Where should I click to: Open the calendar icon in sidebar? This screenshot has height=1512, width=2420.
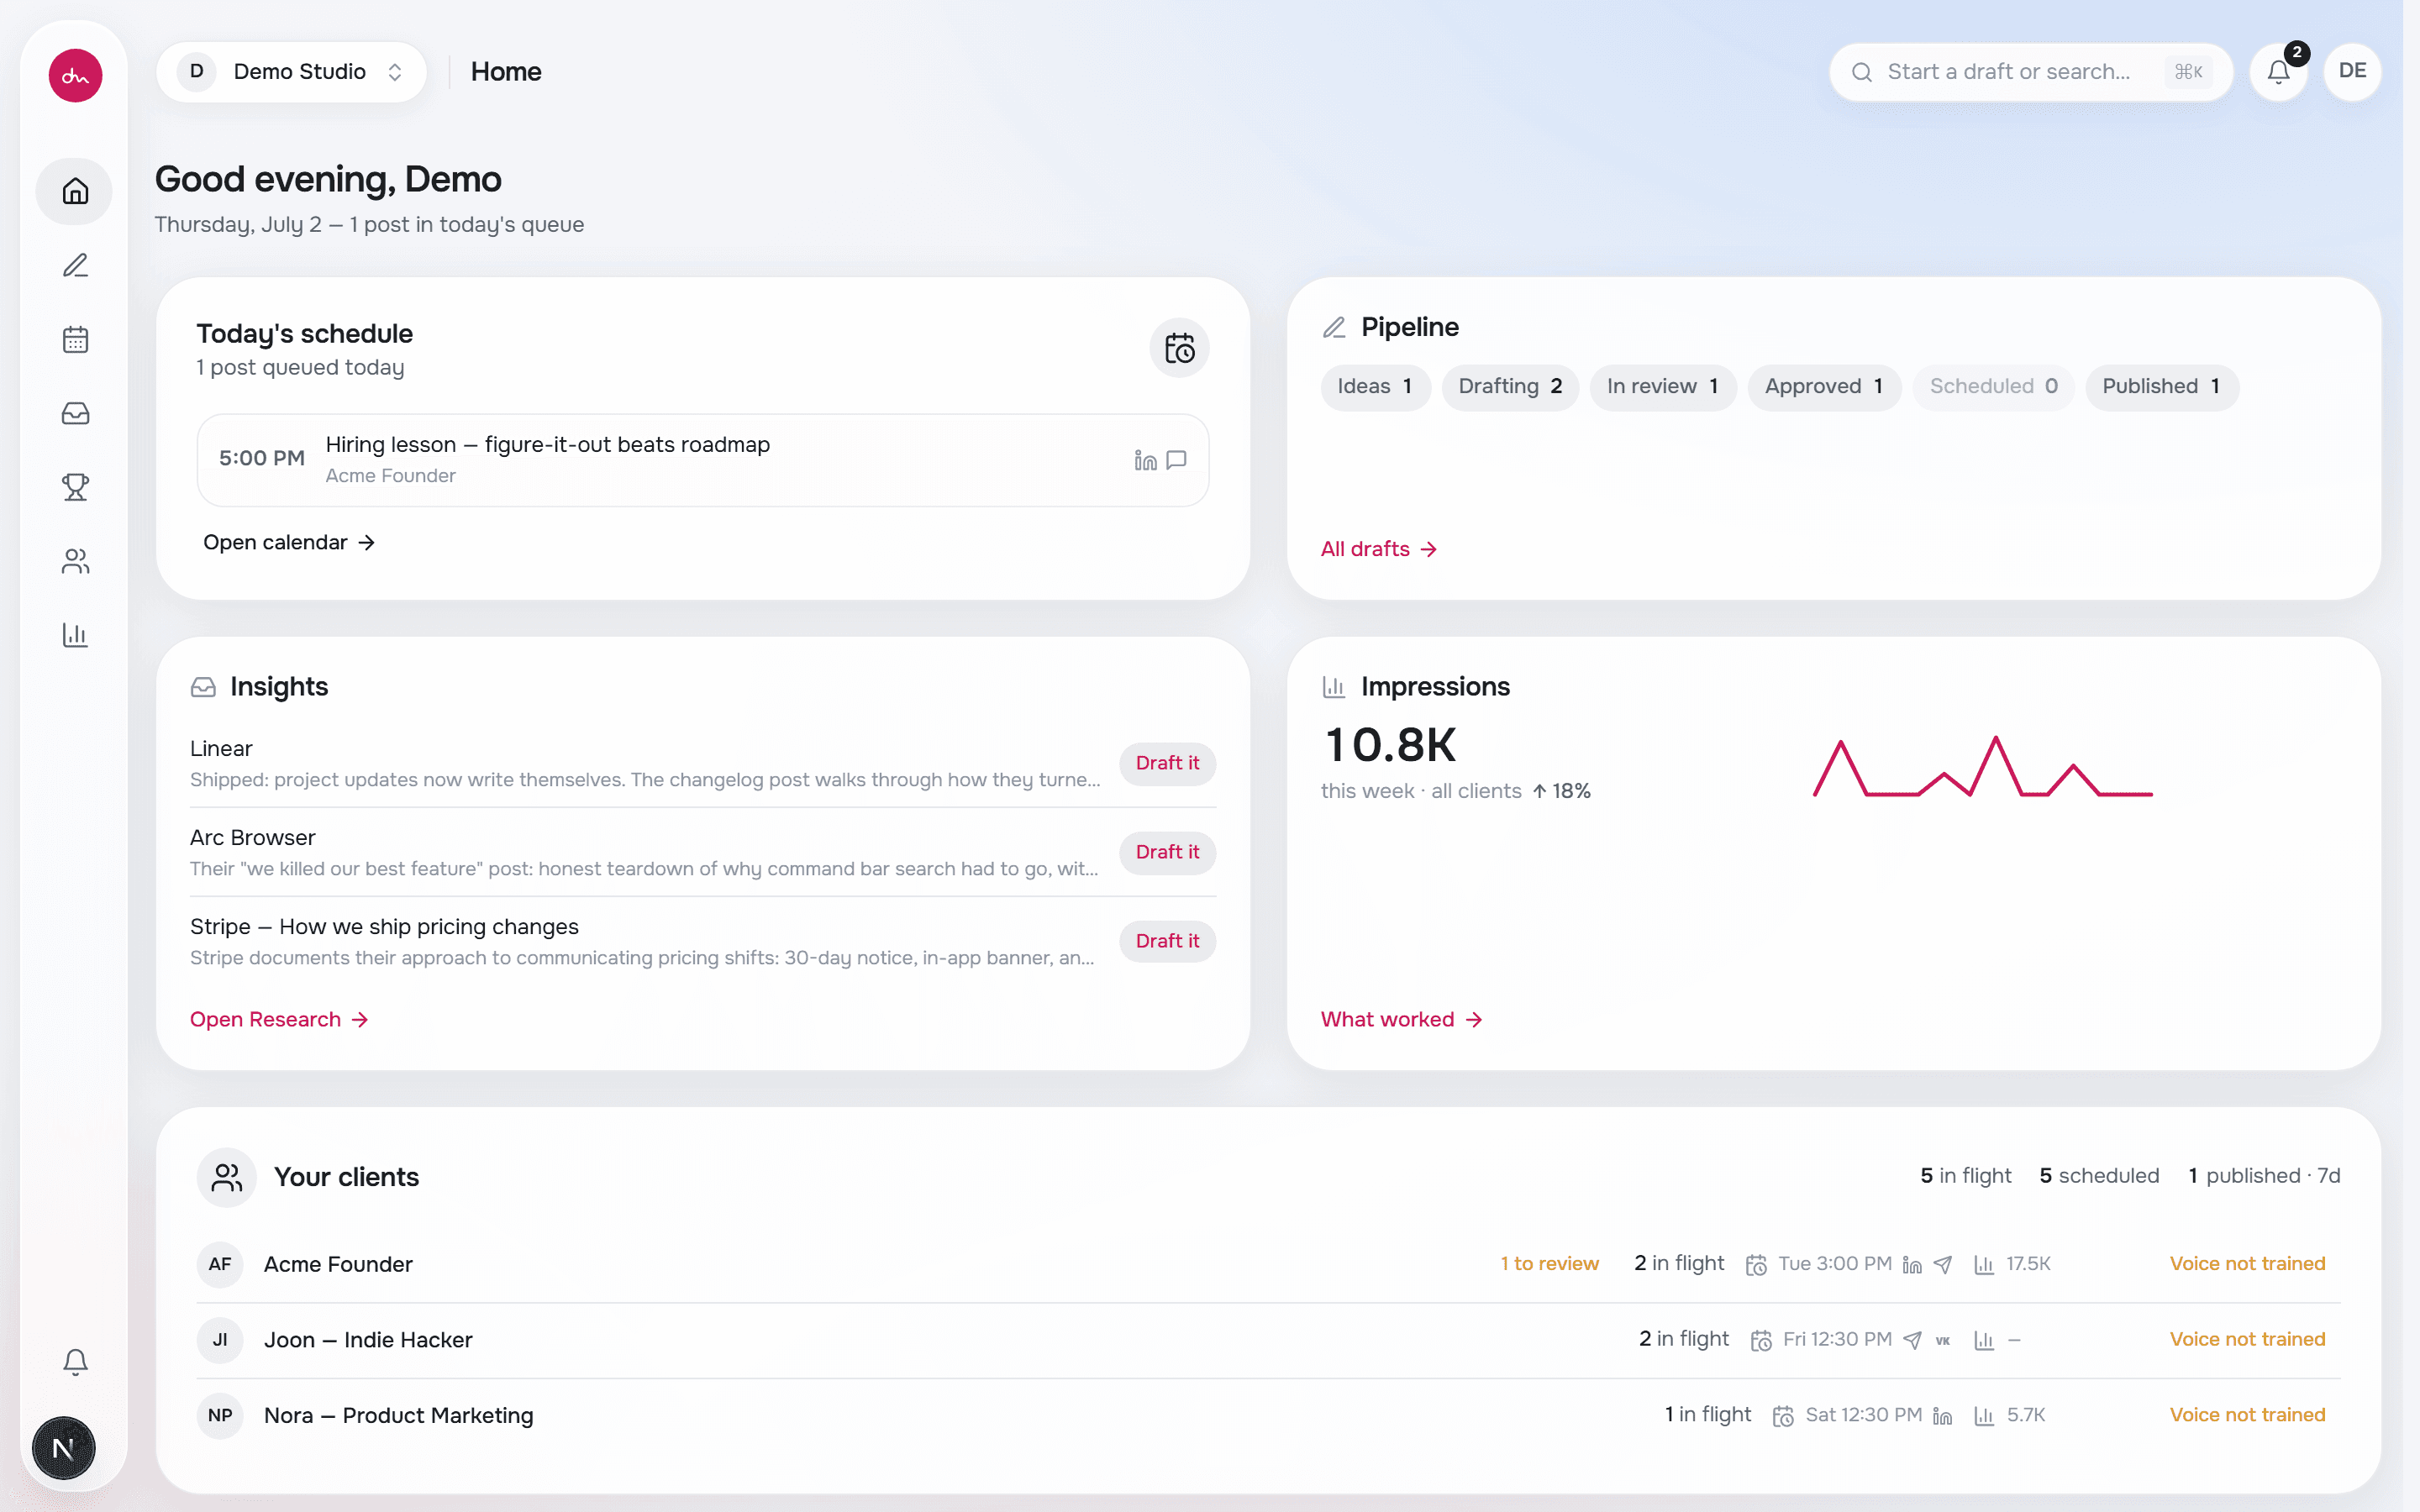(75, 339)
